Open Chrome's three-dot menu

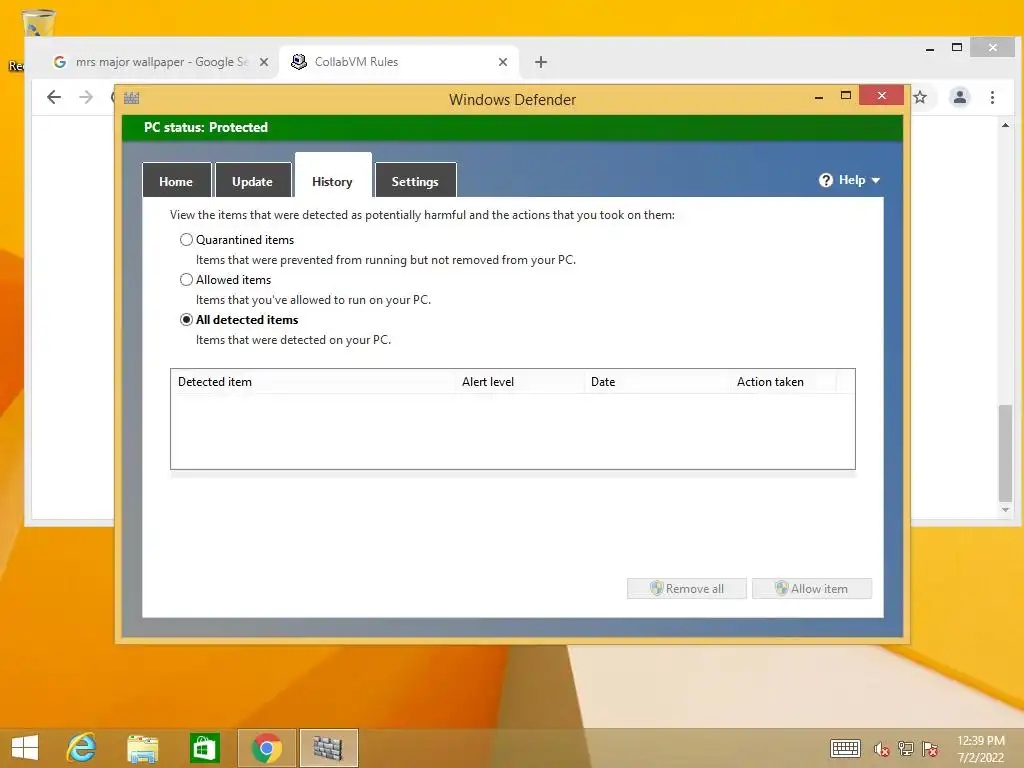992,97
